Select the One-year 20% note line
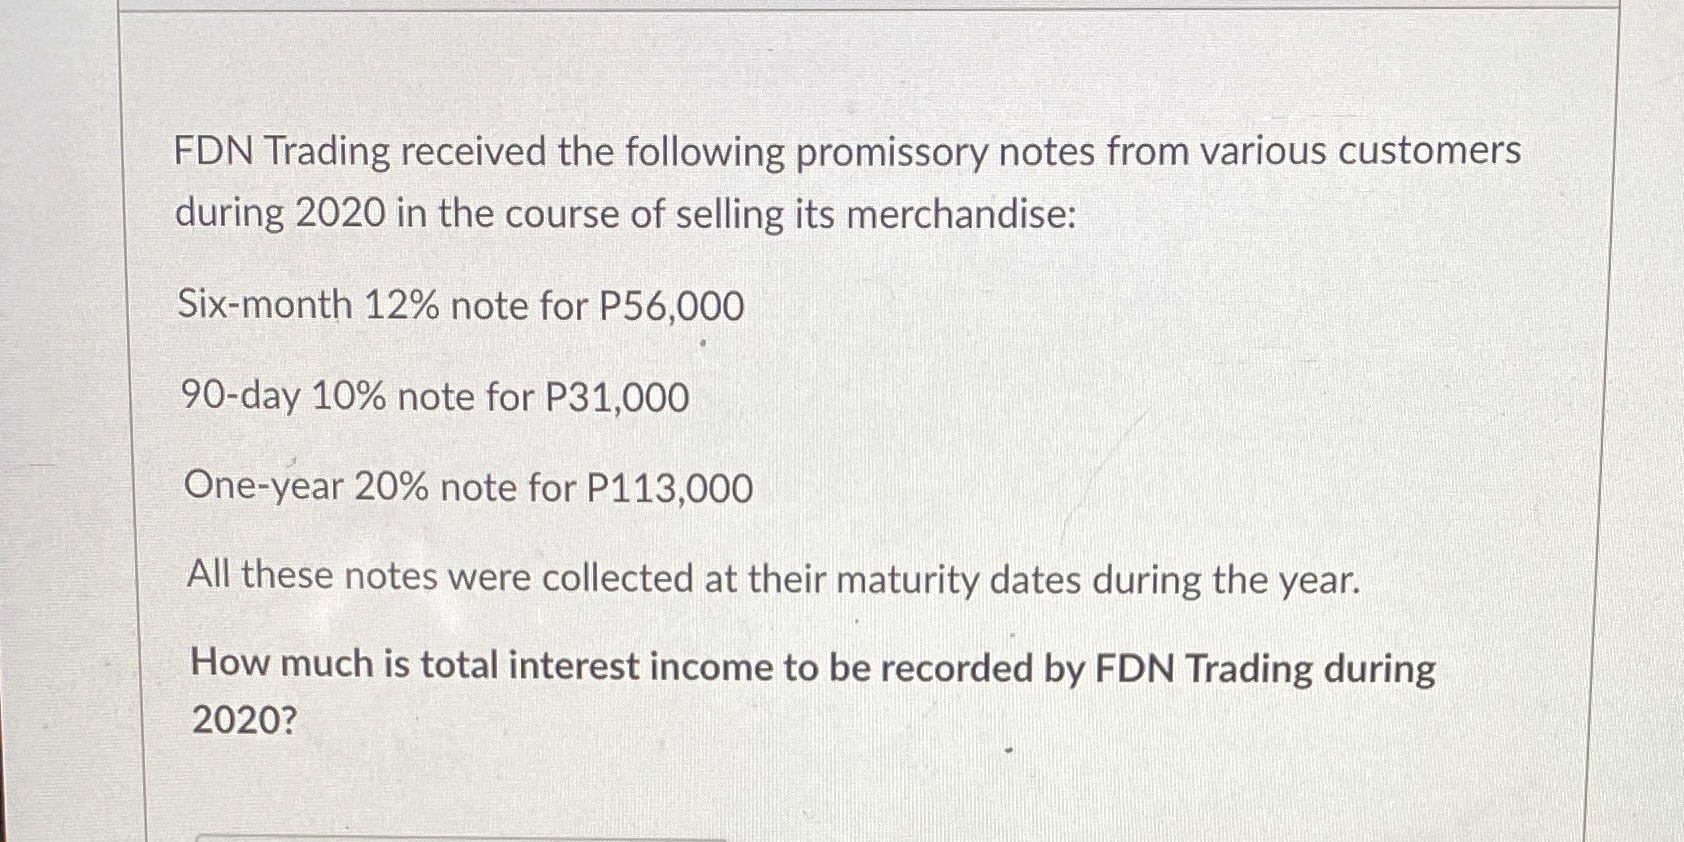The image size is (1684, 842). tap(469, 487)
